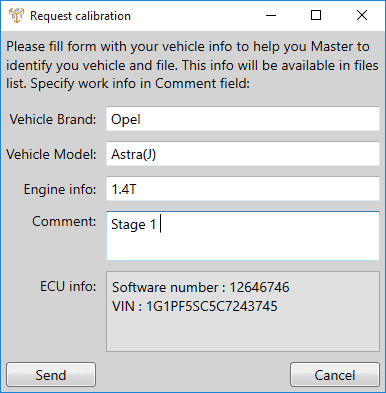Click the VIN line in ECU info

click(x=195, y=306)
